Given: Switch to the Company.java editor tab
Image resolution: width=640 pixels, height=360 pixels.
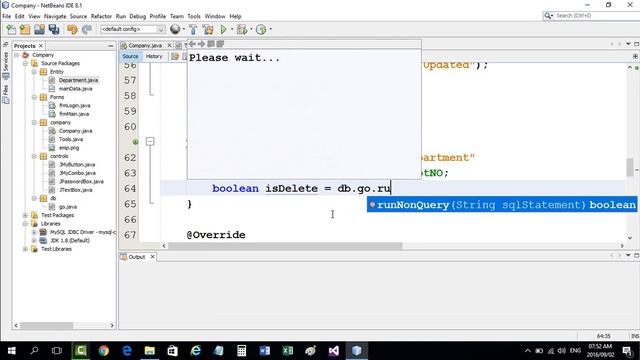Looking at the screenshot, I should click(145, 45).
